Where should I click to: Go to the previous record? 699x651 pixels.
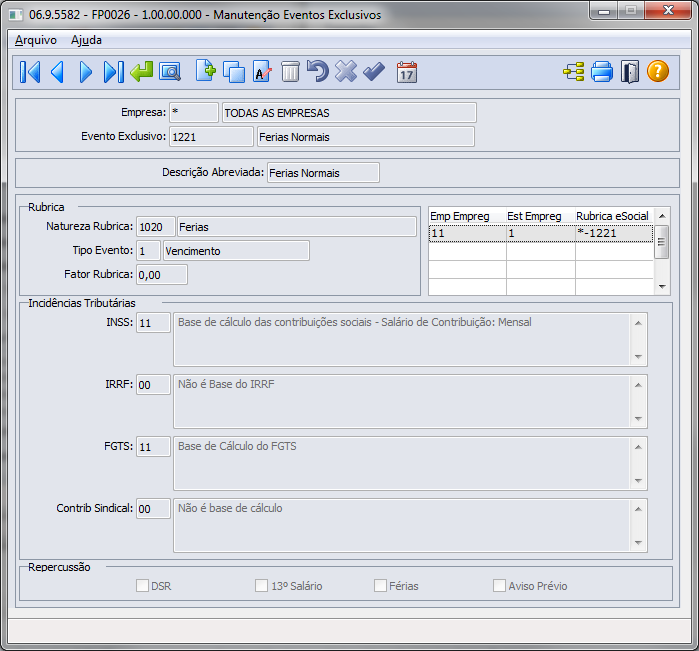click(x=58, y=72)
